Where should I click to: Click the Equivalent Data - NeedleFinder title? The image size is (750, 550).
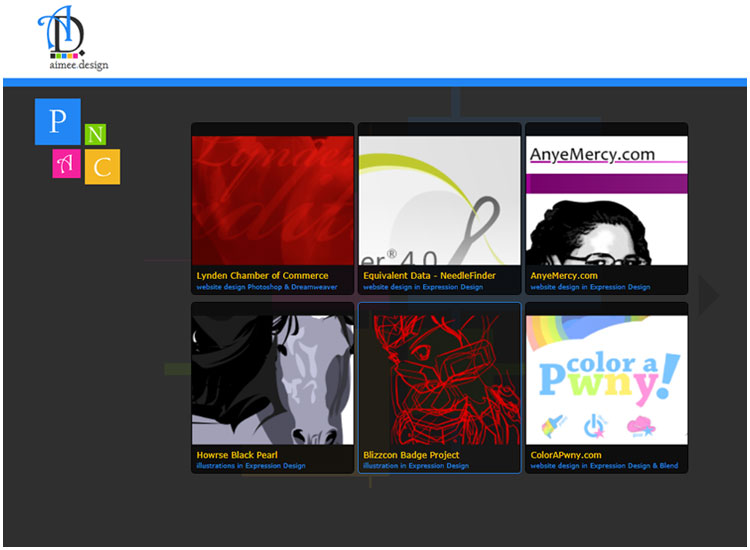click(x=429, y=275)
